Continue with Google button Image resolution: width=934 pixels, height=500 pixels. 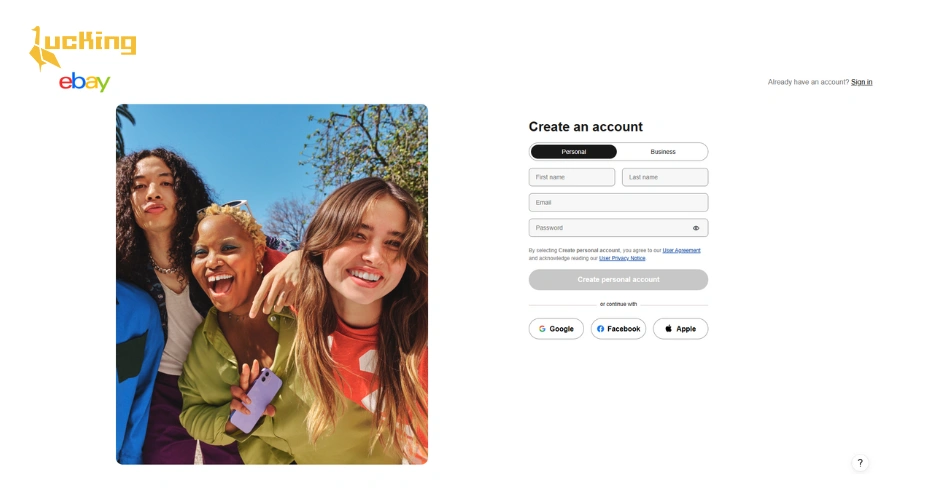coord(556,329)
